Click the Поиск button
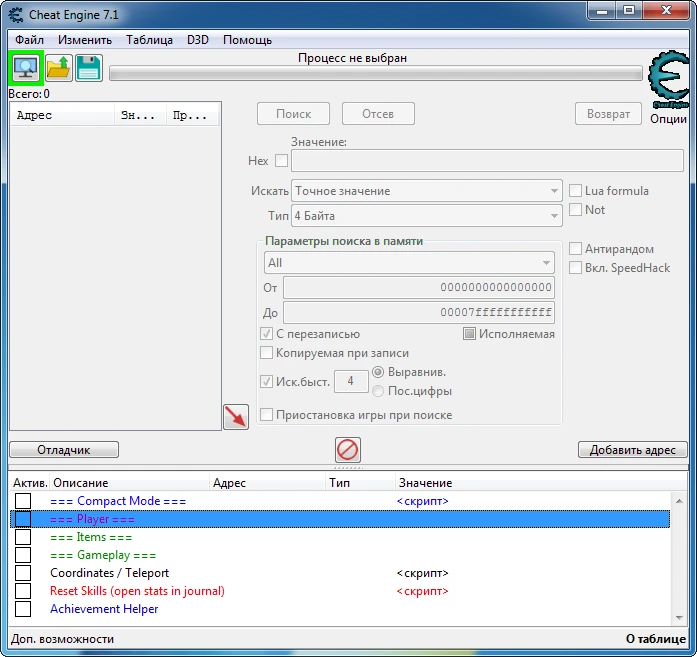697x657 pixels. (x=293, y=114)
